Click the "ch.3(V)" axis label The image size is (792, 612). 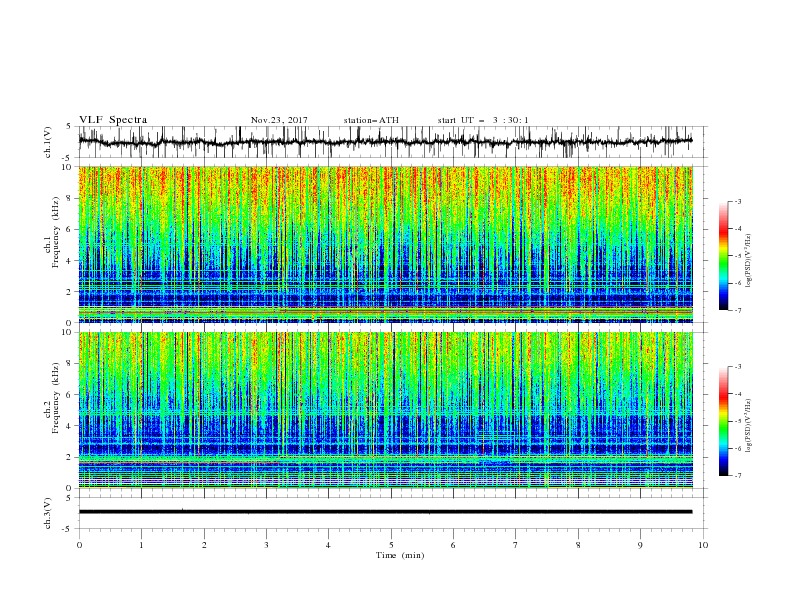pyautogui.click(x=48, y=513)
